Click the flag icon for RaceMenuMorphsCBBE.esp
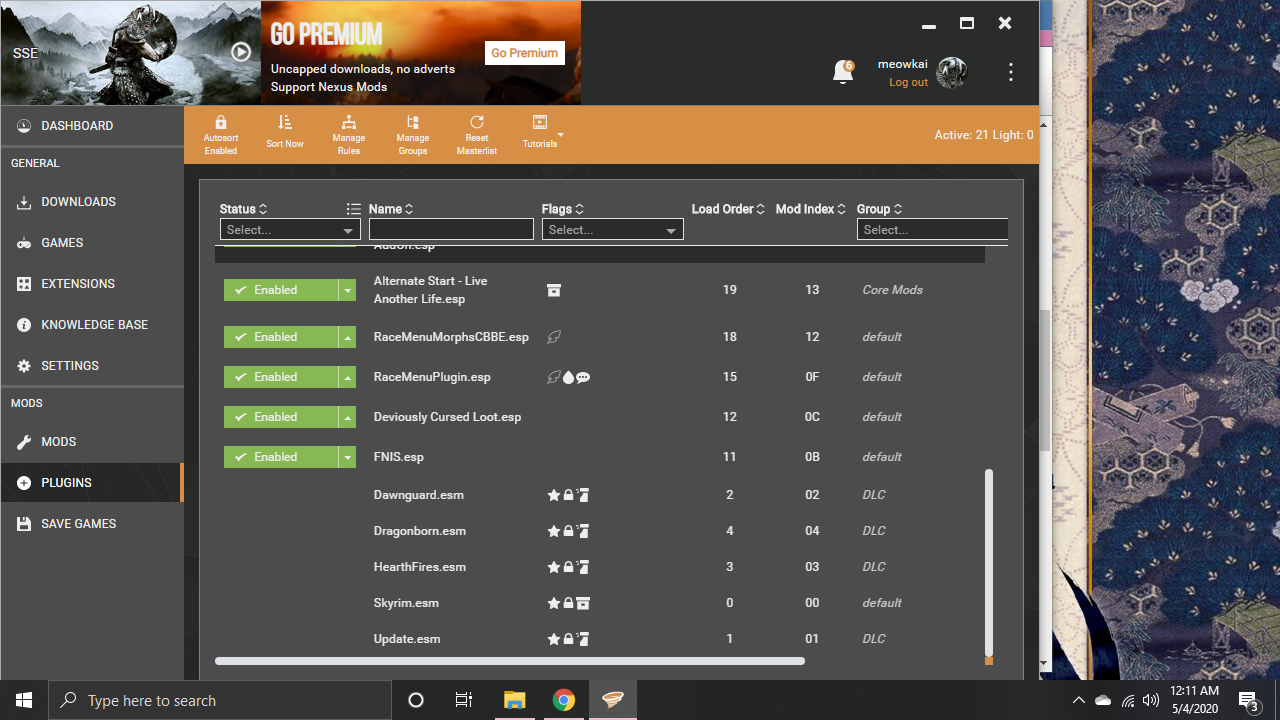1280x720 pixels. point(554,337)
